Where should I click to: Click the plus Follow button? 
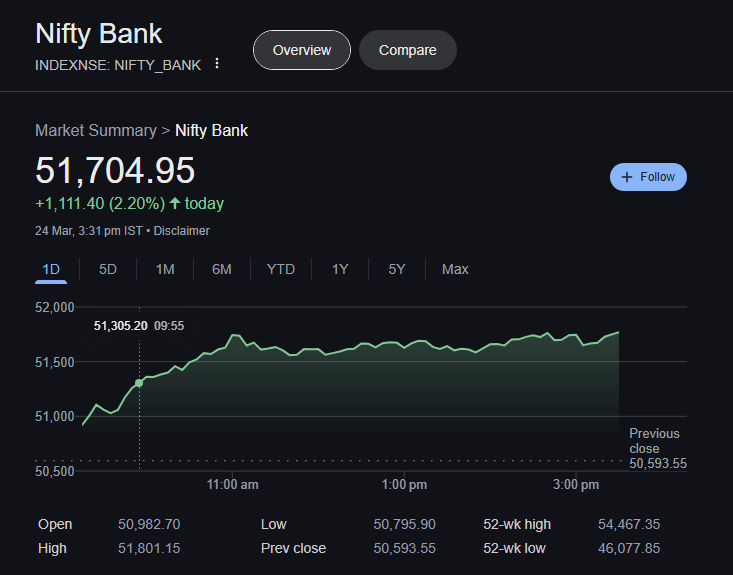coord(648,177)
